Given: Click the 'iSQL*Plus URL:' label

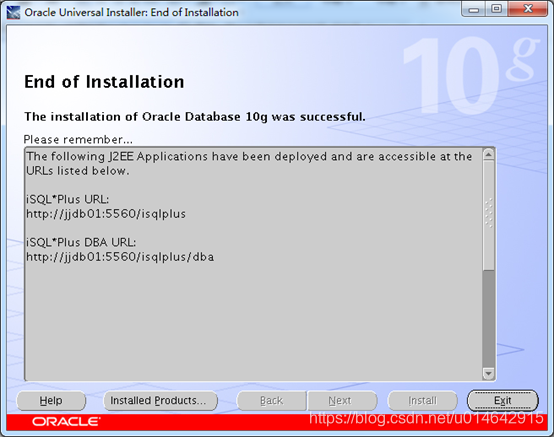Looking at the screenshot, I should coord(68,199).
